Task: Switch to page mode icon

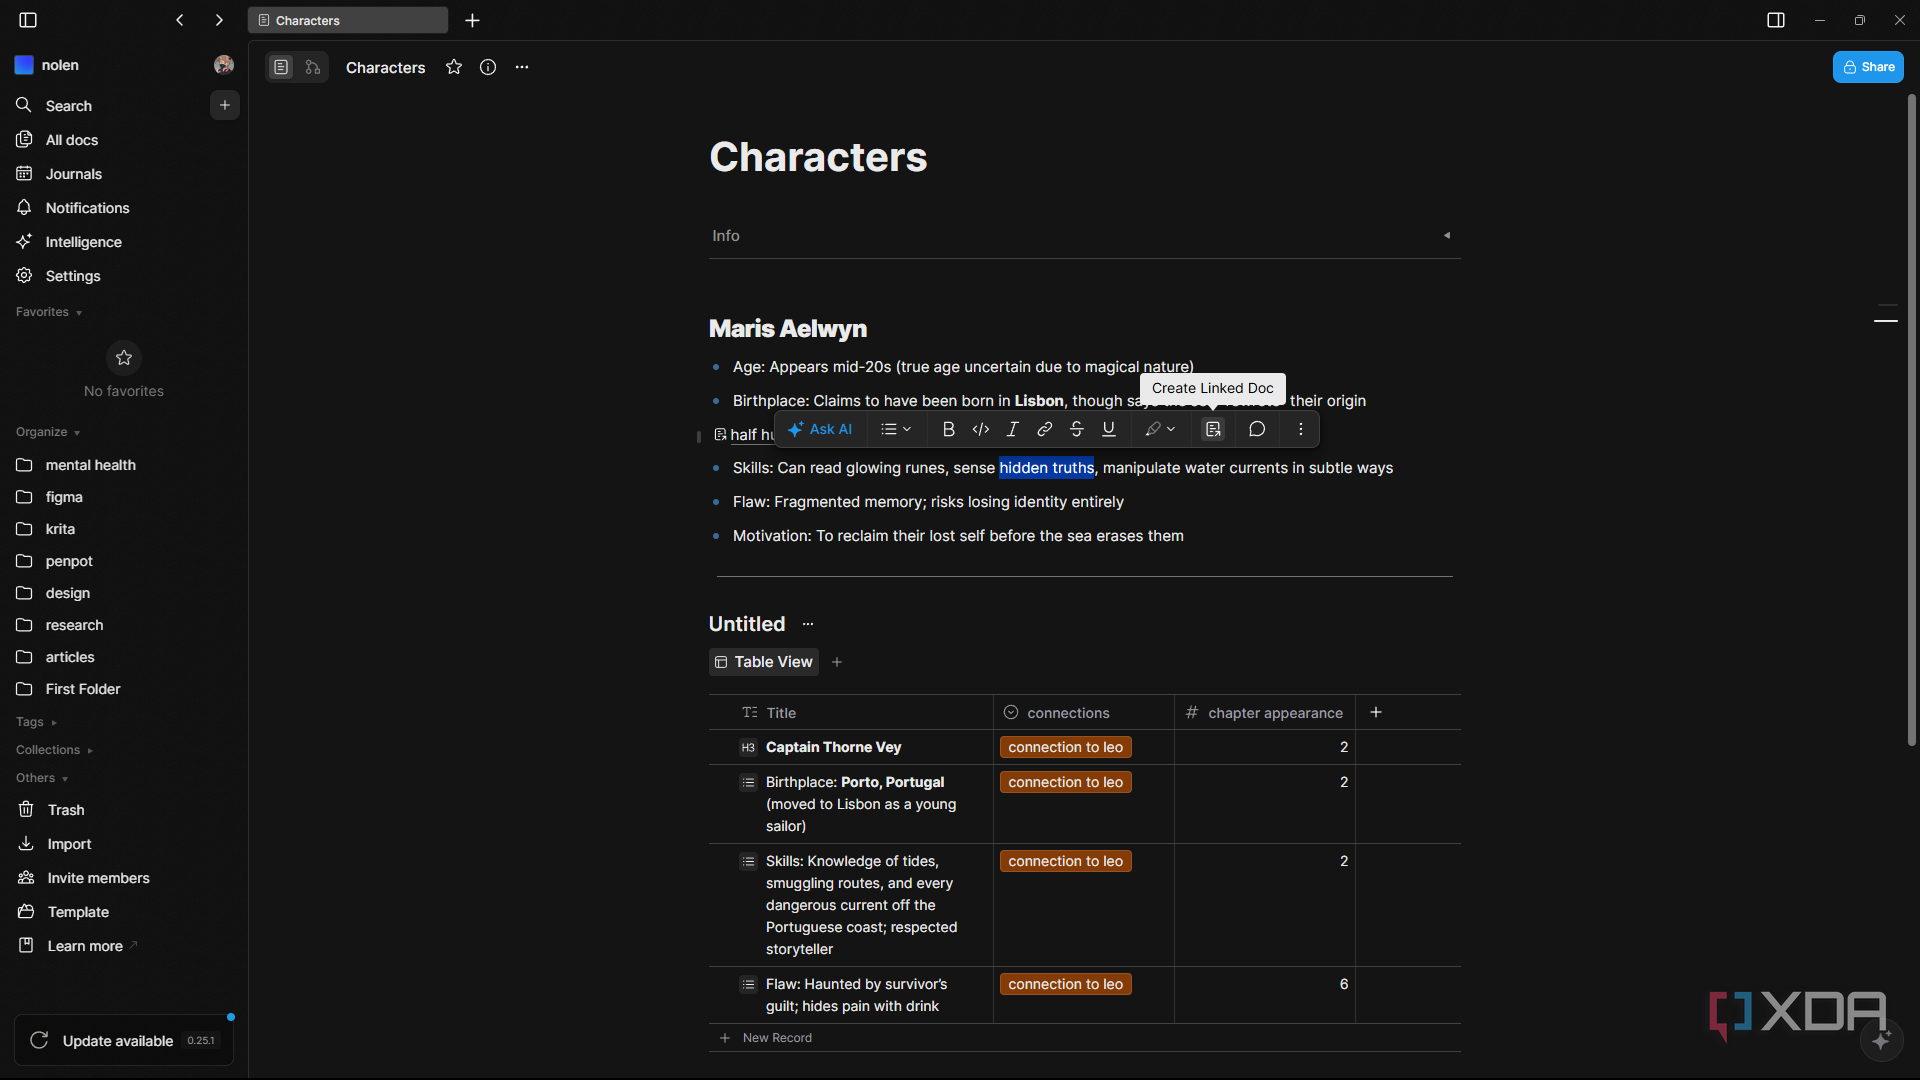Action: coord(281,67)
